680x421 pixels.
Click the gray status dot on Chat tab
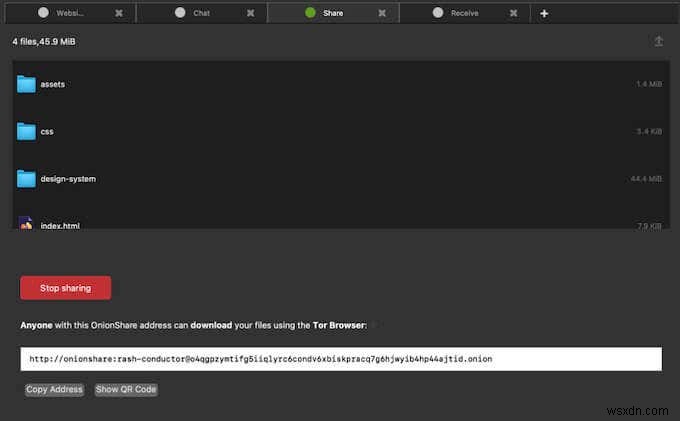(x=180, y=13)
